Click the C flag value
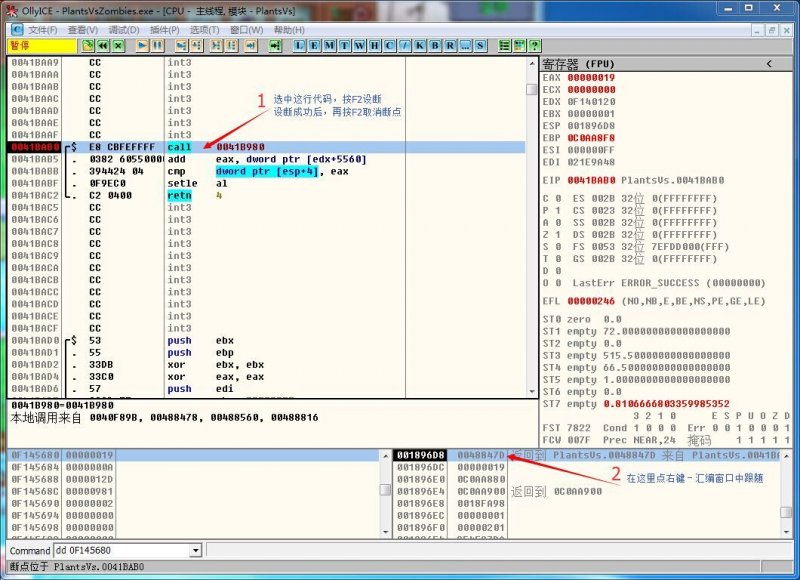The height and width of the screenshot is (580, 800). point(558,198)
